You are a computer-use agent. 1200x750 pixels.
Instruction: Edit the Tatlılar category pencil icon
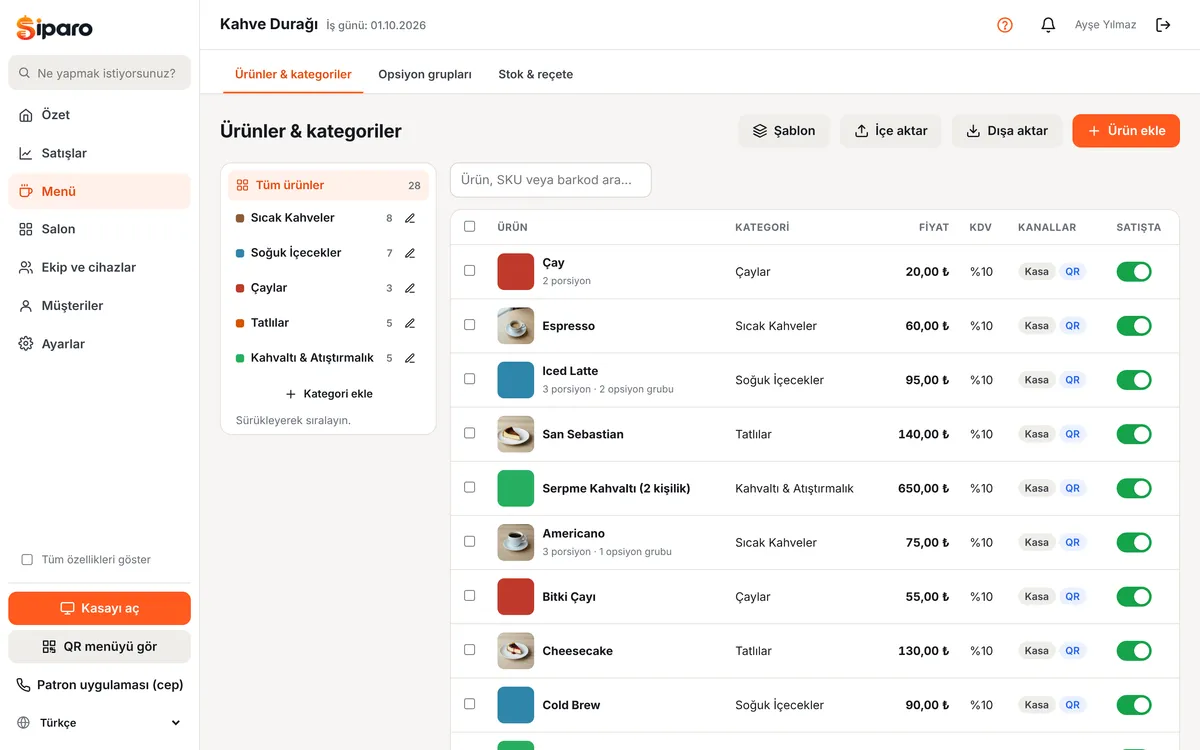[410, 323]
